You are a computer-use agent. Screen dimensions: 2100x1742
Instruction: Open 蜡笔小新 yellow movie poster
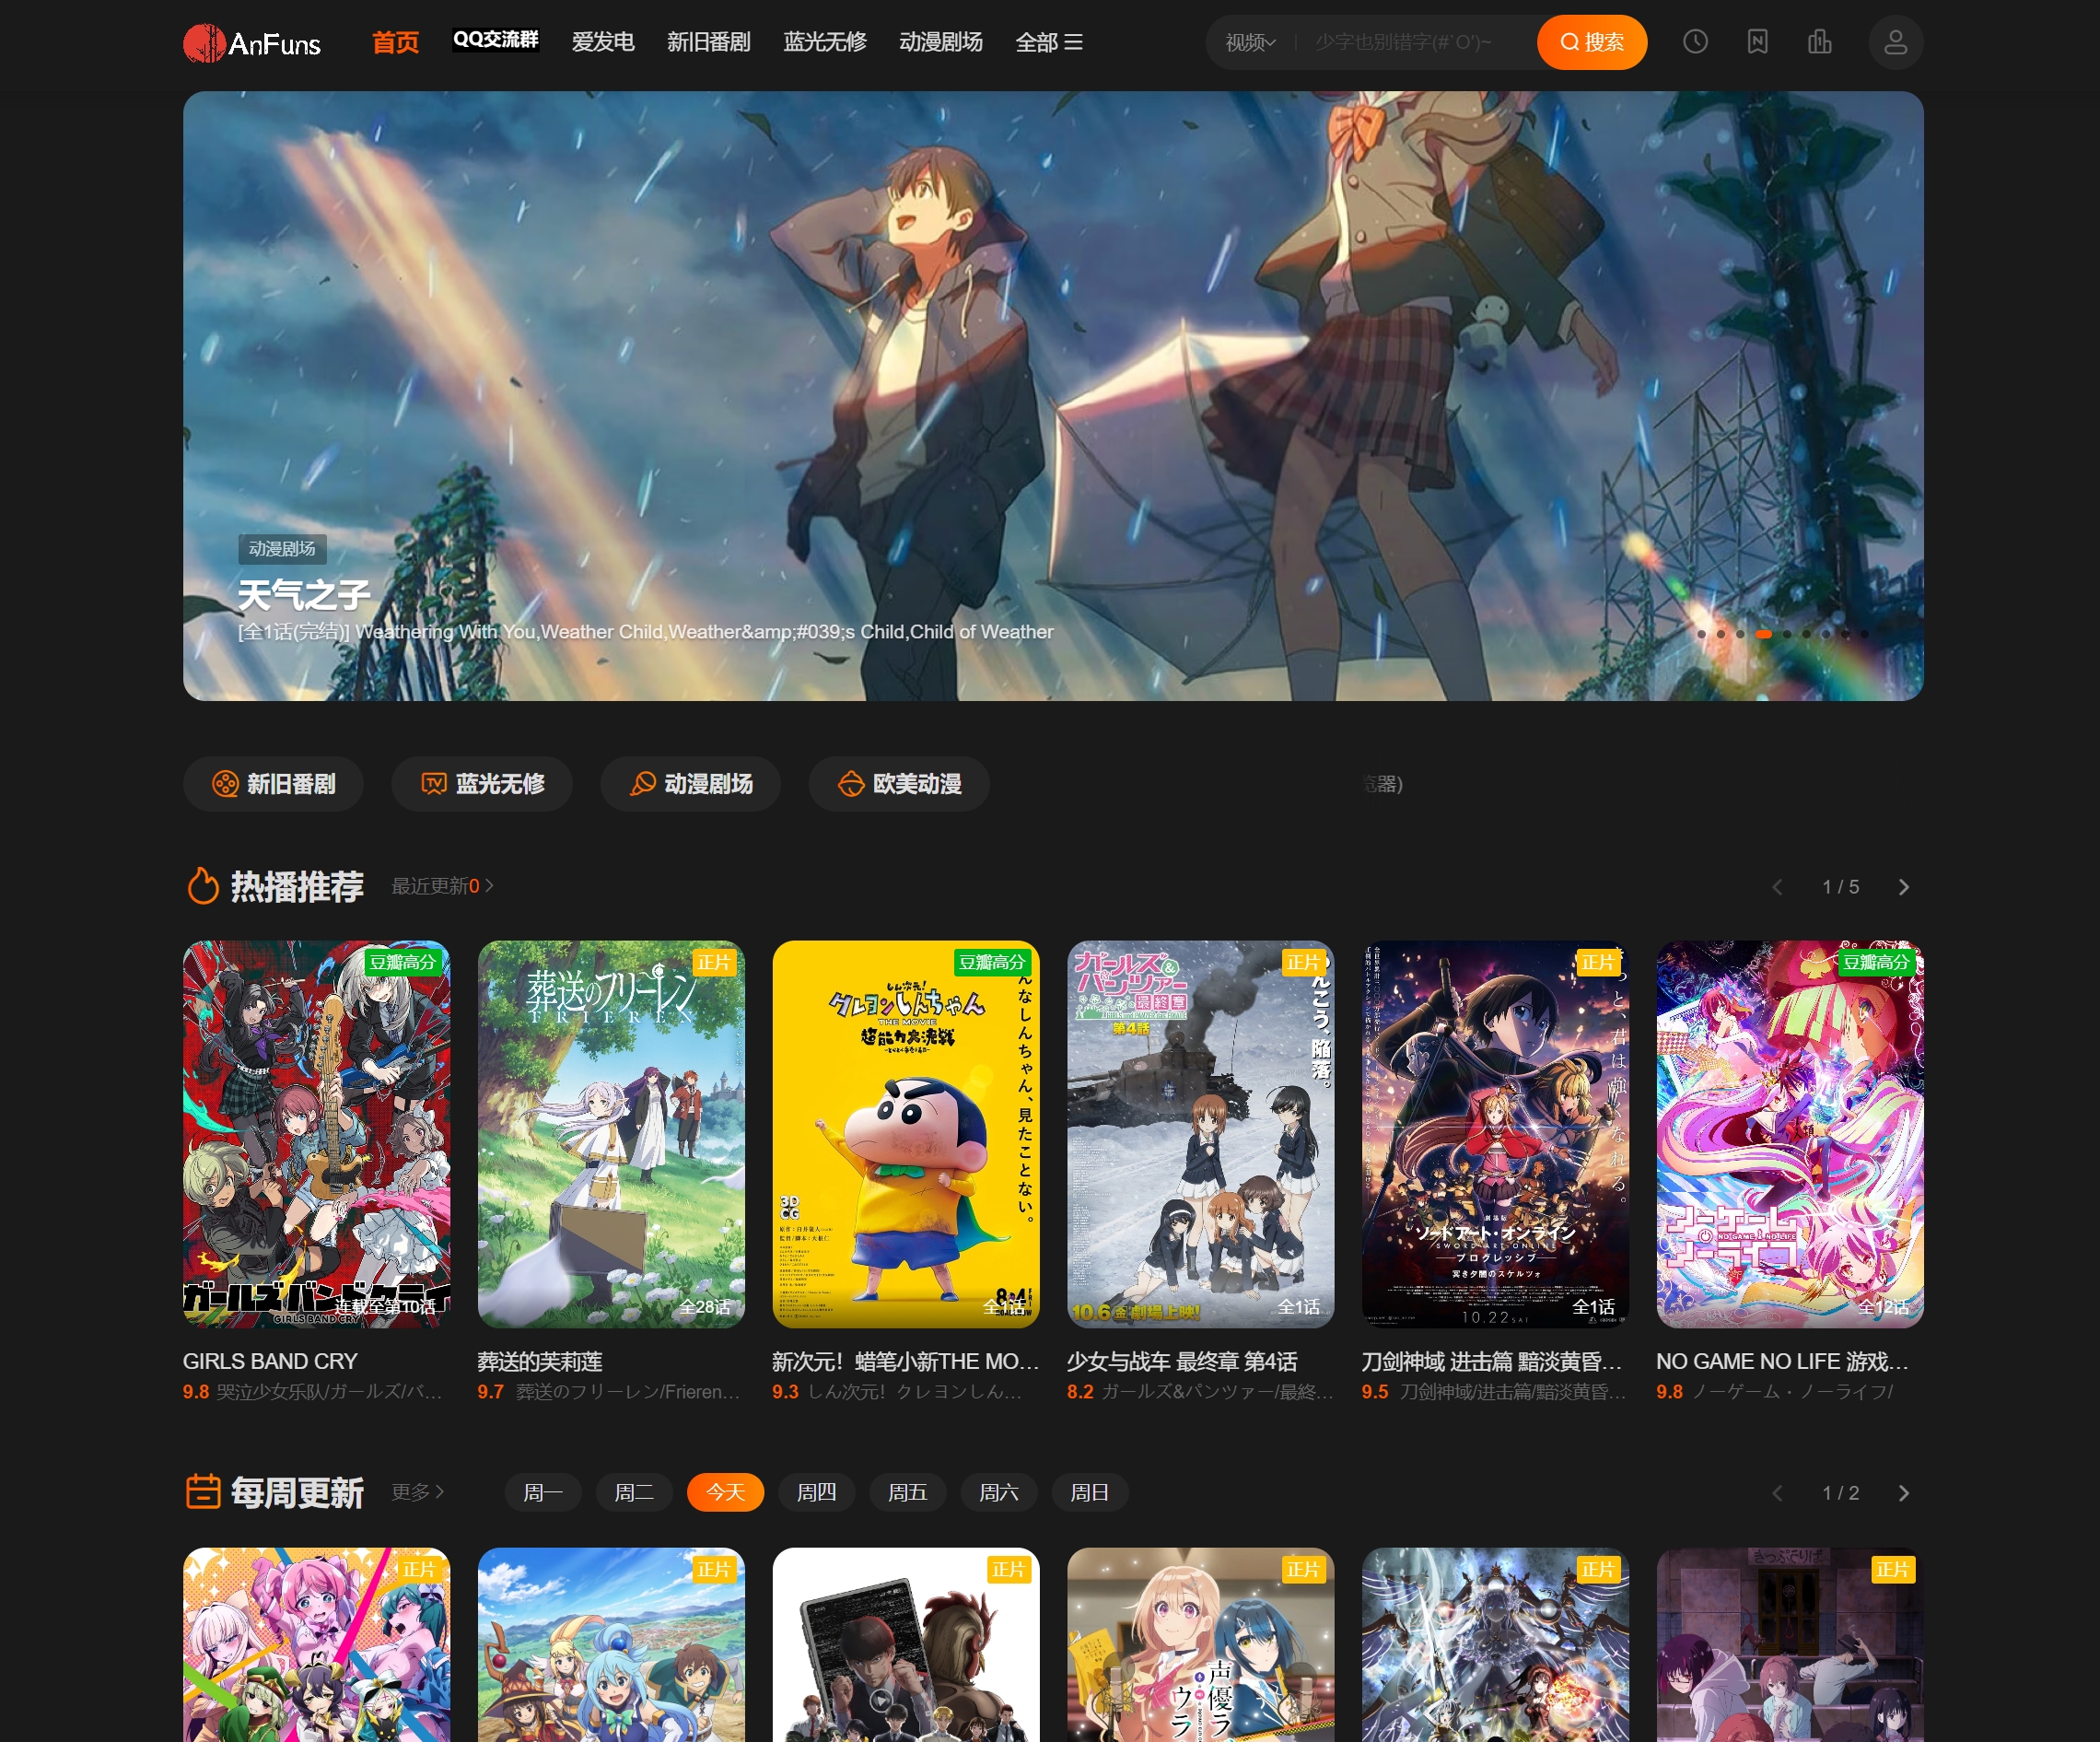[906, 1134]
